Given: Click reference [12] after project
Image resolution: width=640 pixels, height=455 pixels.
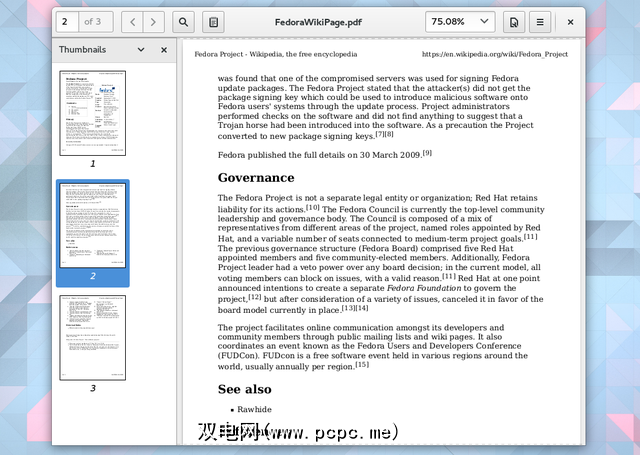Looking at the screenshot, I should click(x=255, y=297).
